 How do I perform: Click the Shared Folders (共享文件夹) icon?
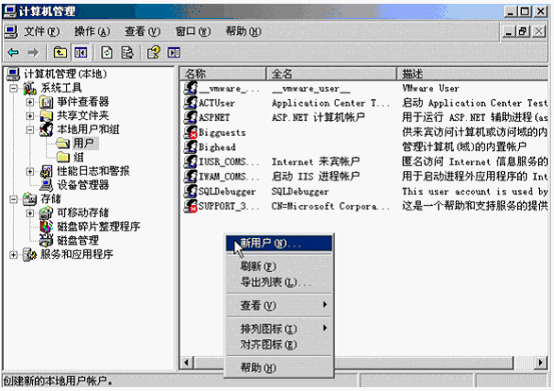pos(46,116)
